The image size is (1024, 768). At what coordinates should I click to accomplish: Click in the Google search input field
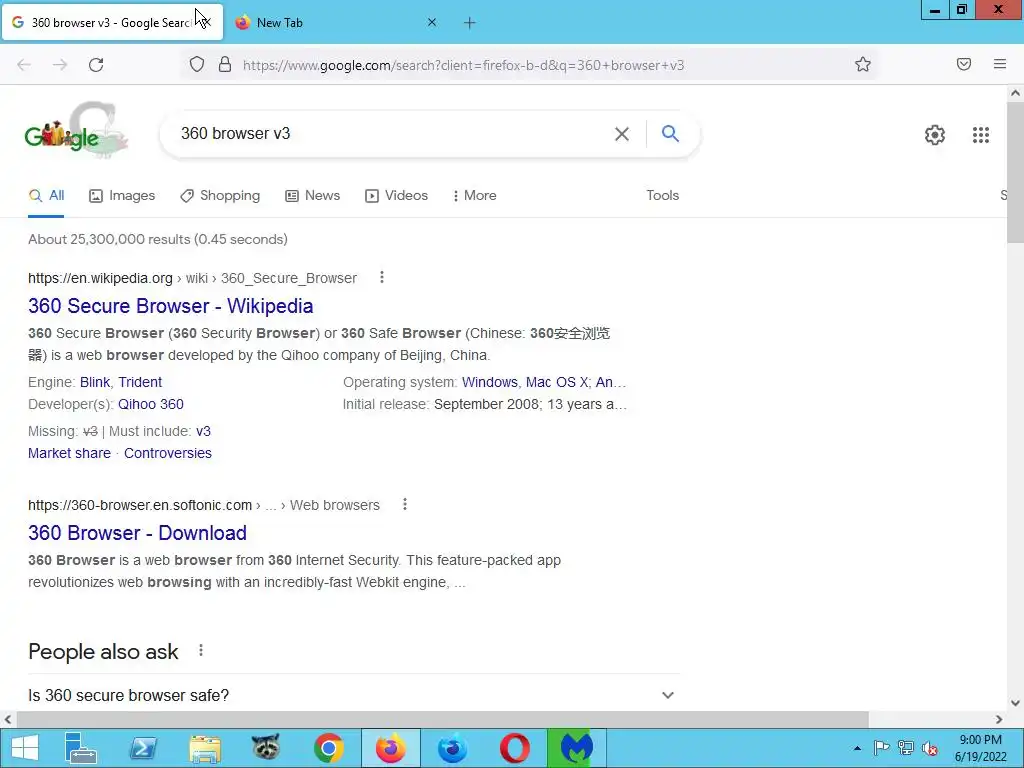[x=392, y=133]
